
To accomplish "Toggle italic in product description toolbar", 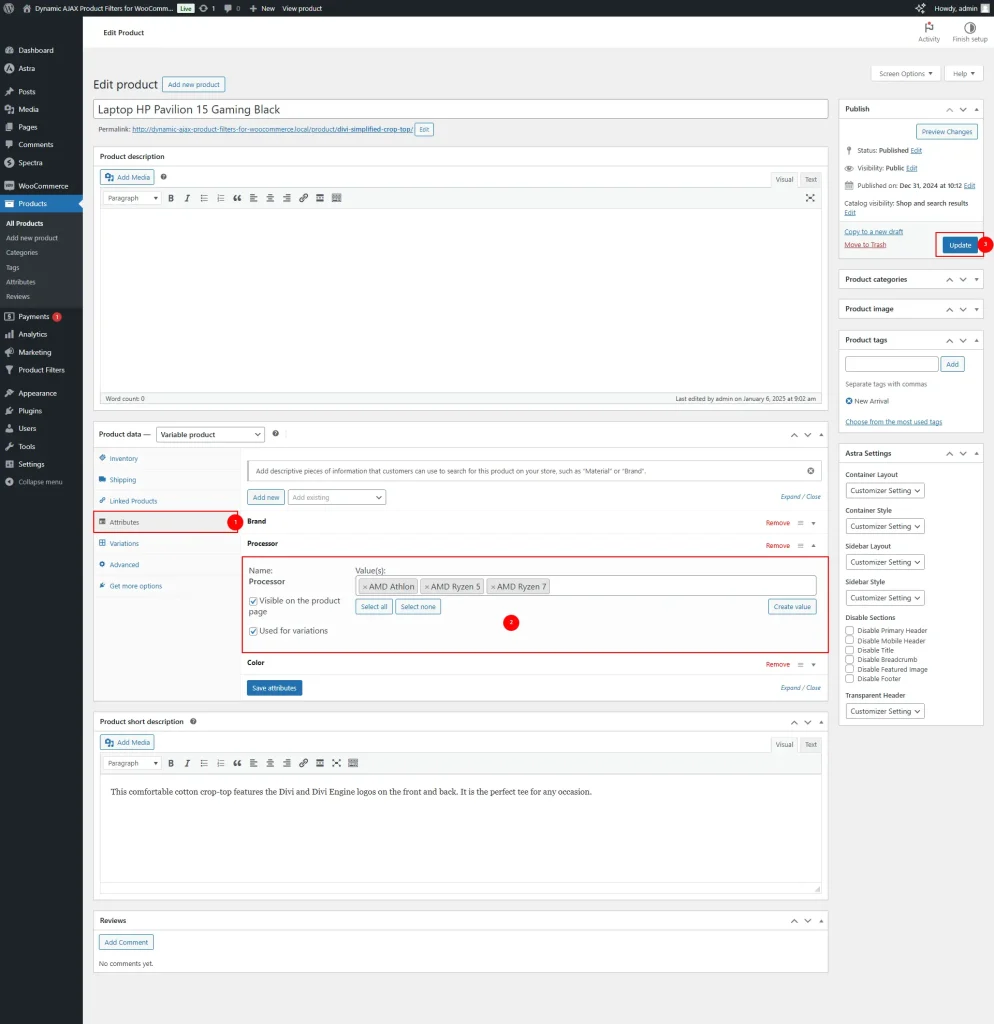I will pyautogui.click(x=187, y=198).
